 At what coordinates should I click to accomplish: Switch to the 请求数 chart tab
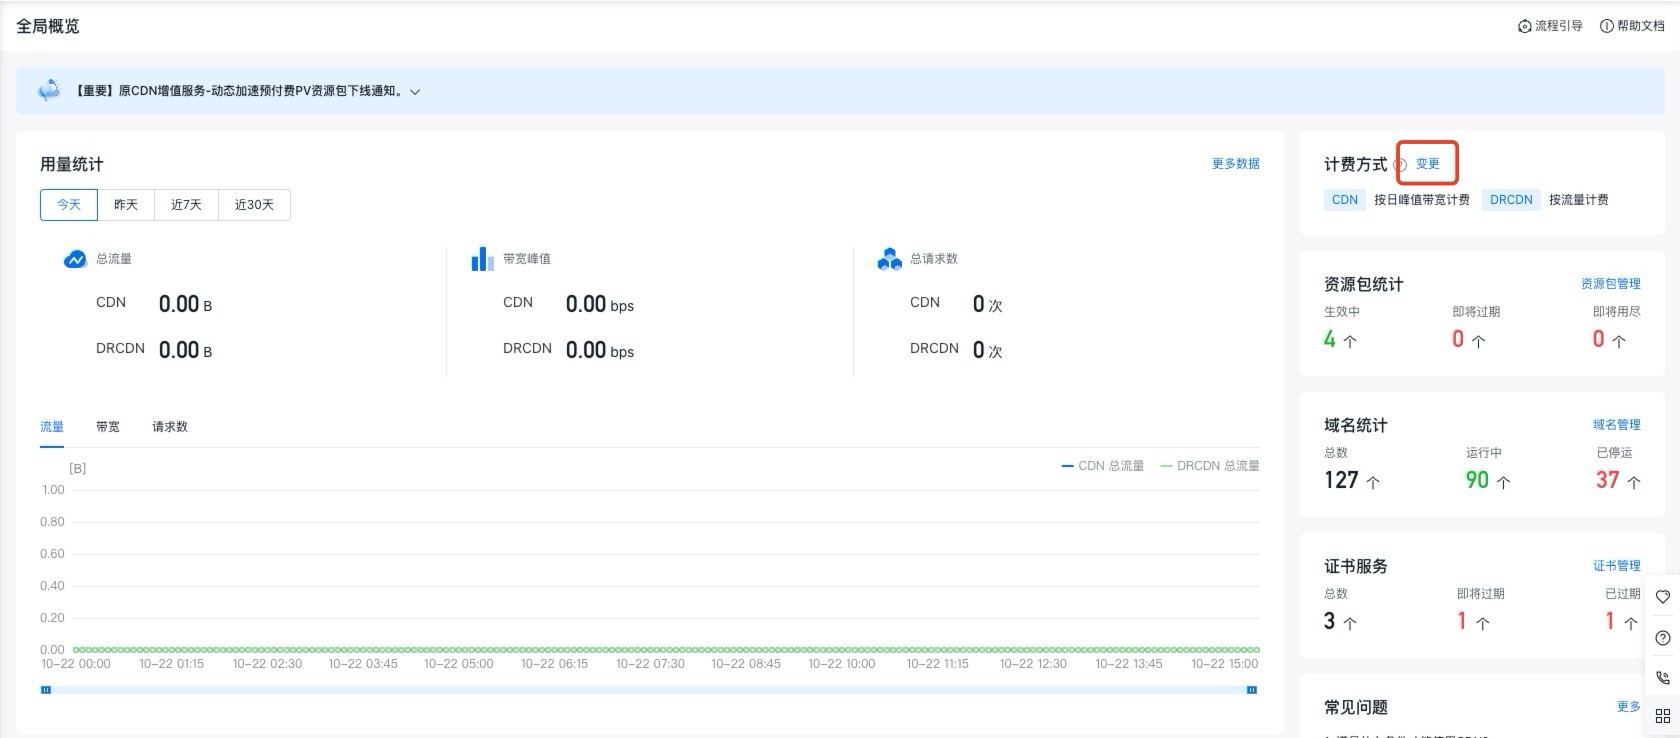coord(170,427)
